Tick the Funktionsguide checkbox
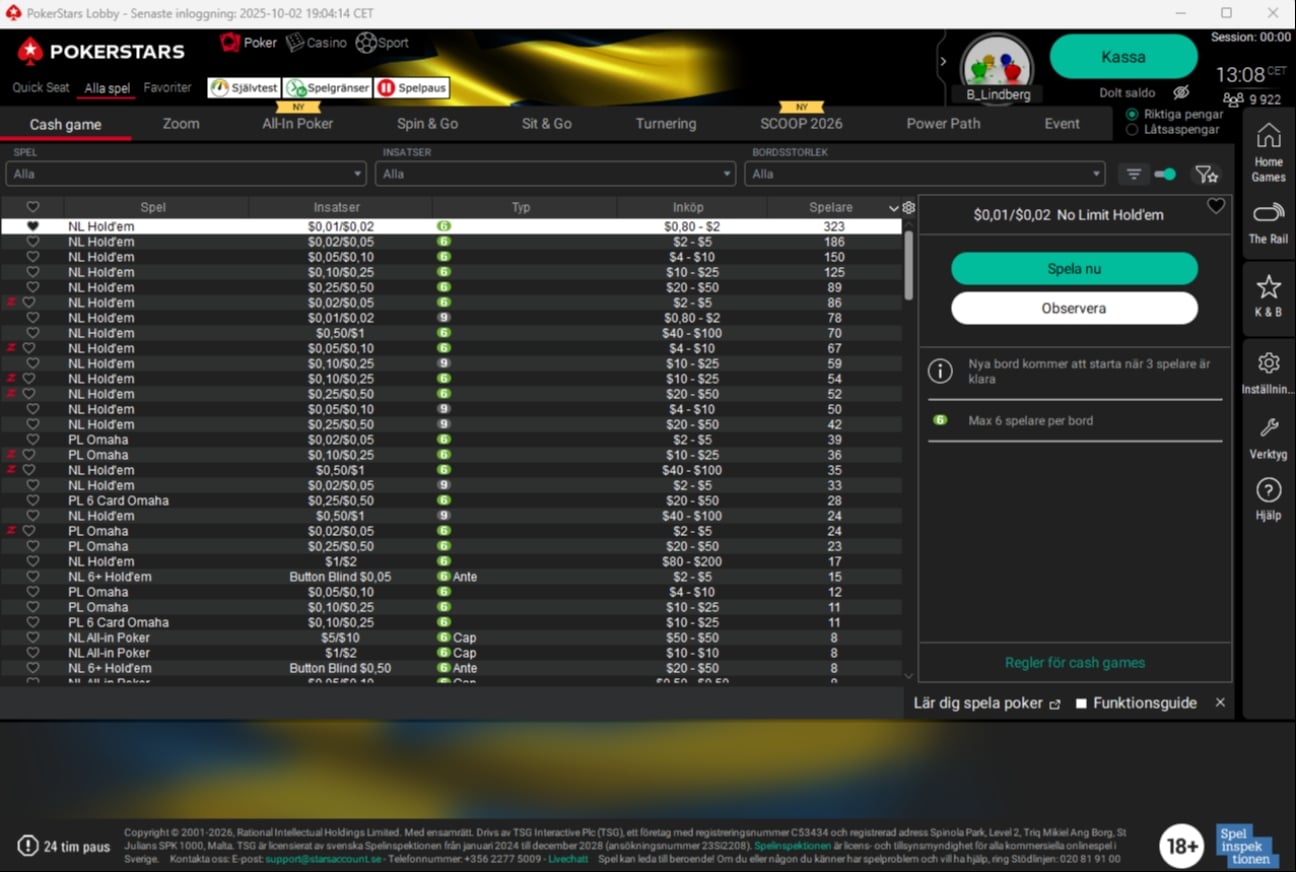Image resolution: width=1296 pixels, height=872 pixels. click(1081, 703)
